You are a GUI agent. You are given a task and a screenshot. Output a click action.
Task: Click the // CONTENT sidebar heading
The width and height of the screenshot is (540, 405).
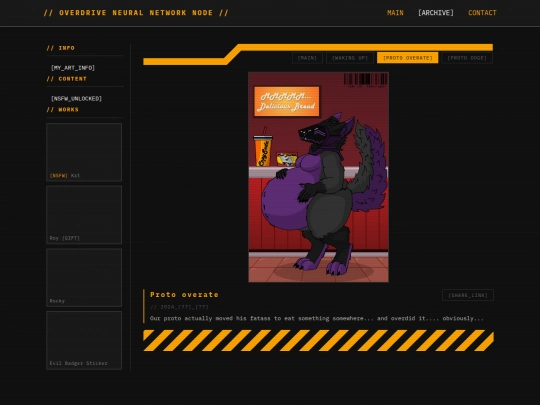click(x=66, y=79)
